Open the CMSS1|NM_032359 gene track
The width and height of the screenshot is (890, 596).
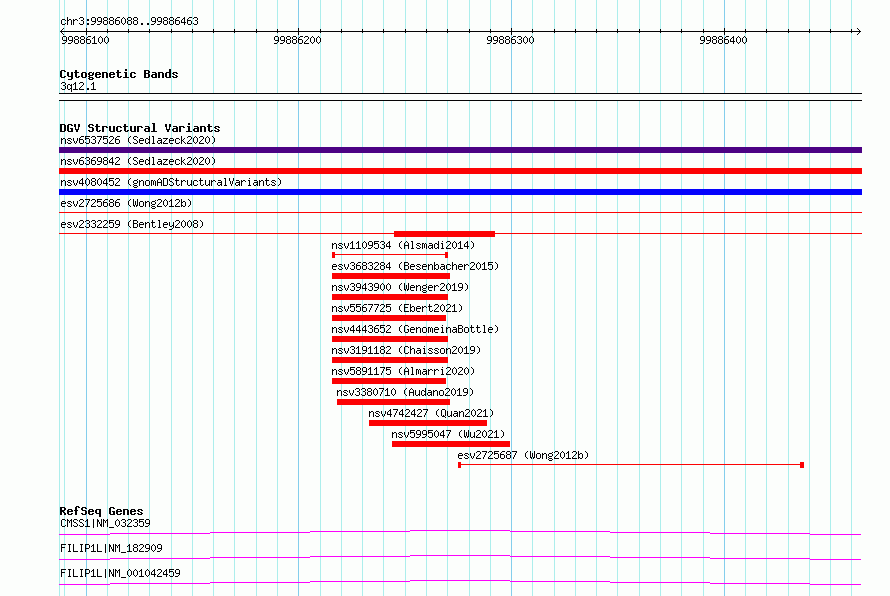tap(460, 532)
